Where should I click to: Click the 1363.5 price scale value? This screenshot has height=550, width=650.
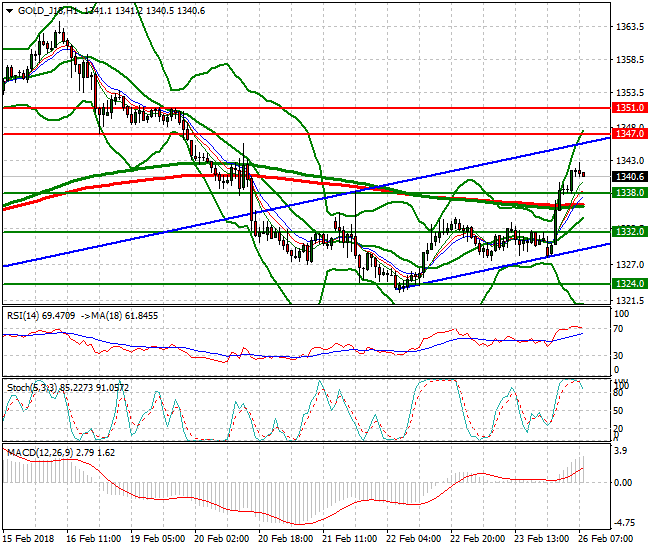click(x=630, y=27)
